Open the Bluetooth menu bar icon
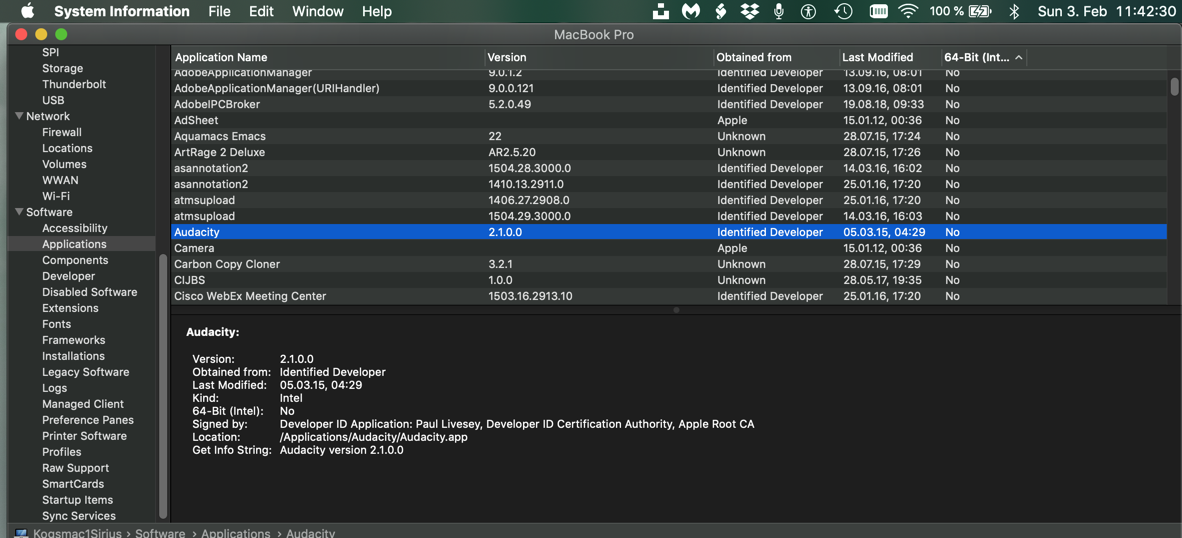The image size is (1182, 538). click(x=1014, y=11)
